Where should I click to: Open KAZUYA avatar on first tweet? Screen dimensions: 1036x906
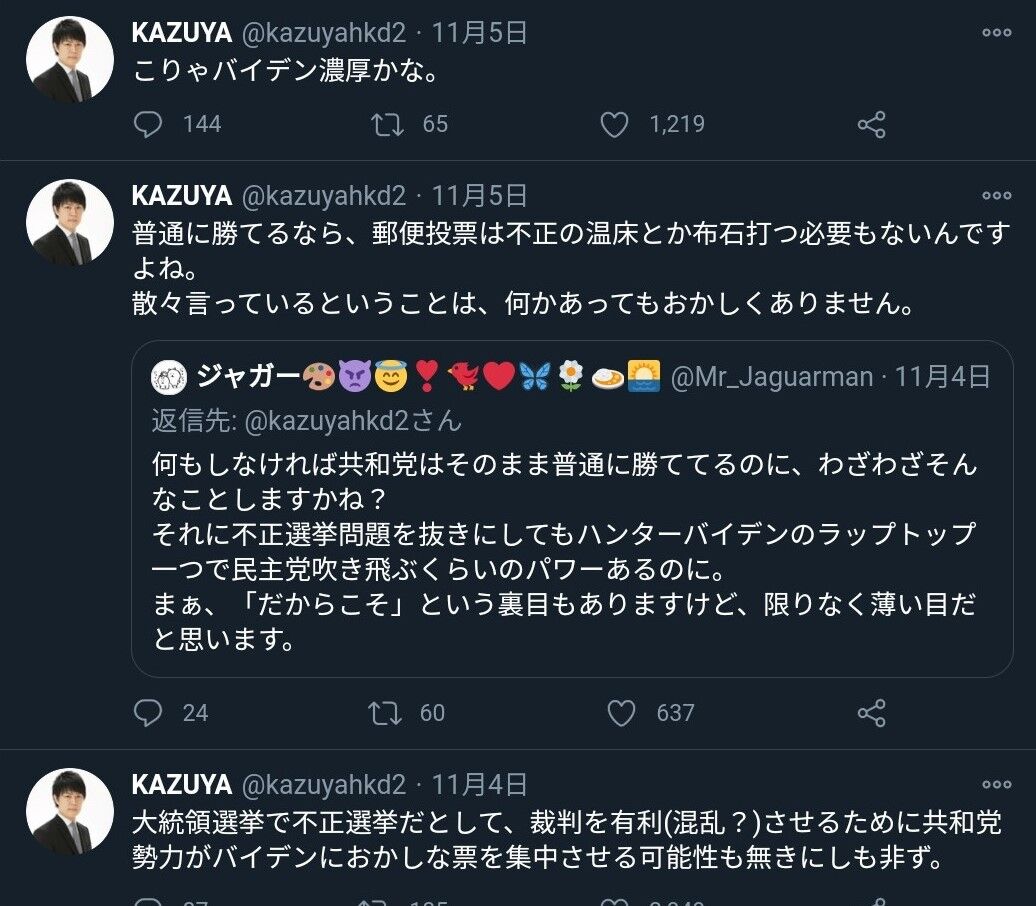coord(69,60)
